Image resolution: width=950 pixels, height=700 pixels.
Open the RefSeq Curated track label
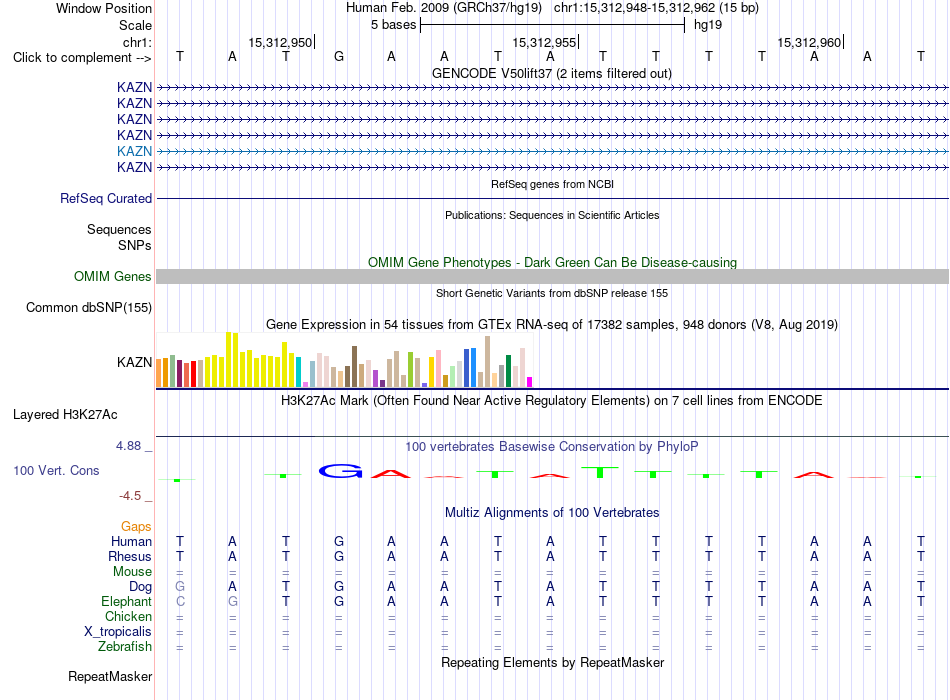(106, 198)
